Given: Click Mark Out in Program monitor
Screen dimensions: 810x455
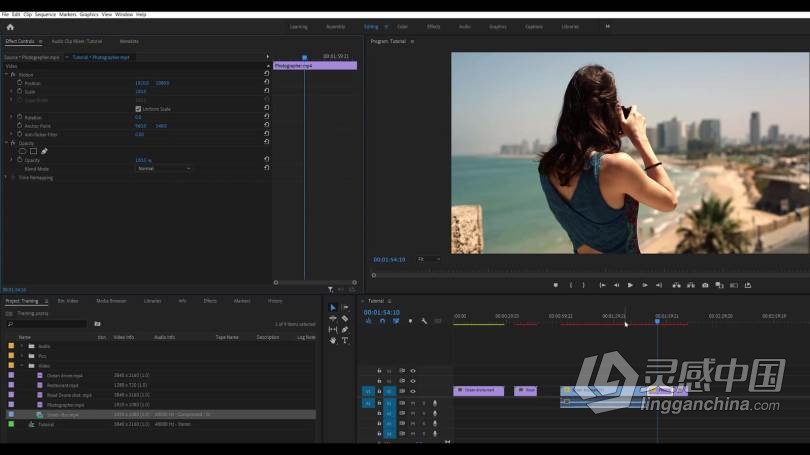Looking at the screenshot, I should [x=584, y=285].
